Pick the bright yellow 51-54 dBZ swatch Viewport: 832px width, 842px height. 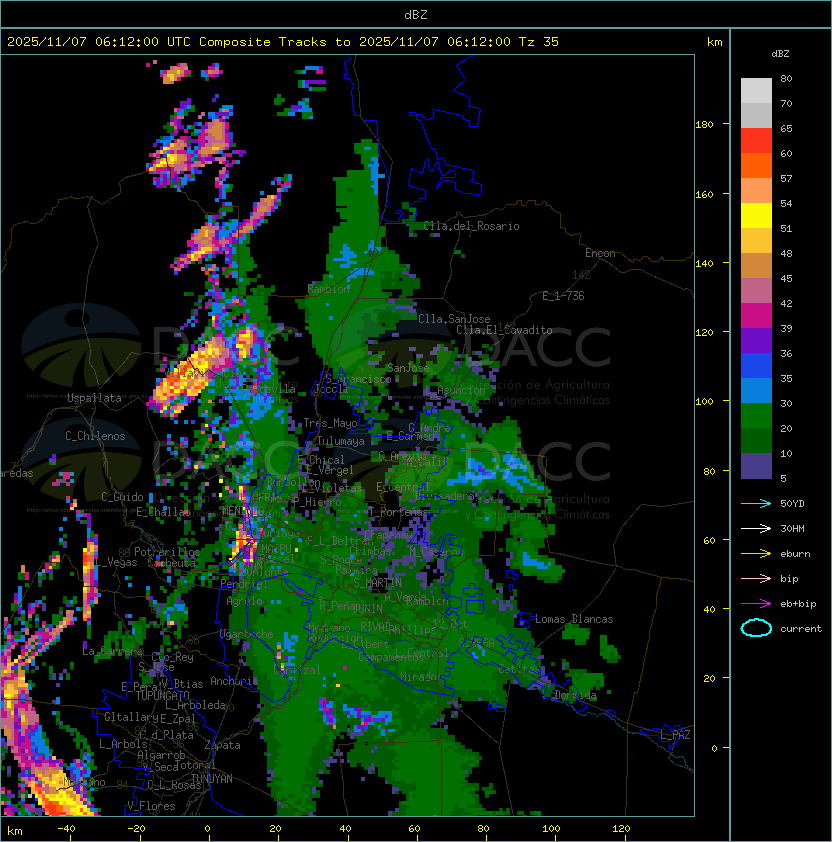click(x=756, y=216)
